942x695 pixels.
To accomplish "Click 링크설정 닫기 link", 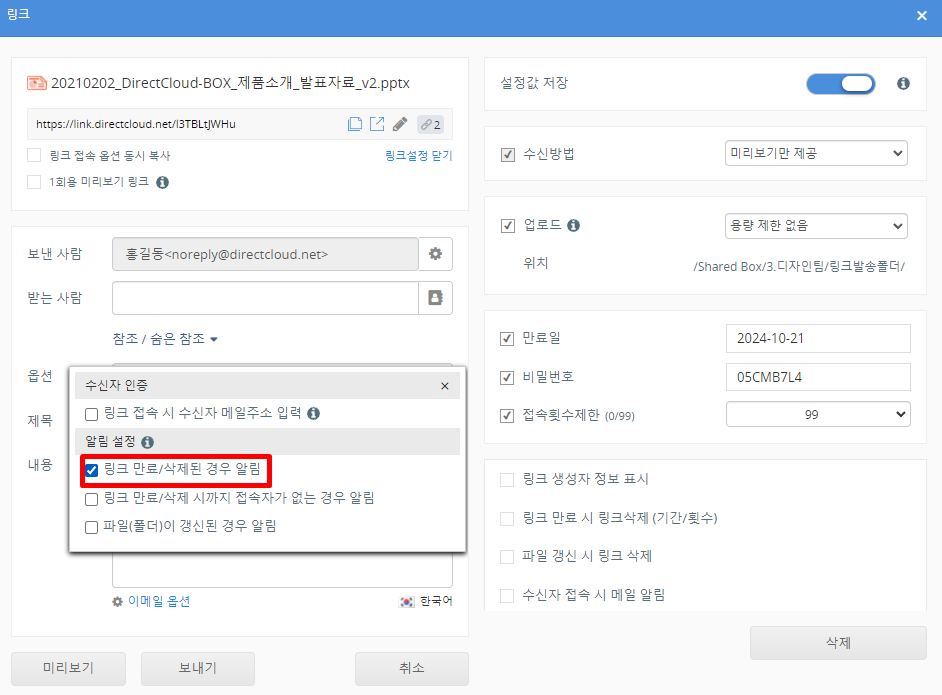I will click(418, 156).
